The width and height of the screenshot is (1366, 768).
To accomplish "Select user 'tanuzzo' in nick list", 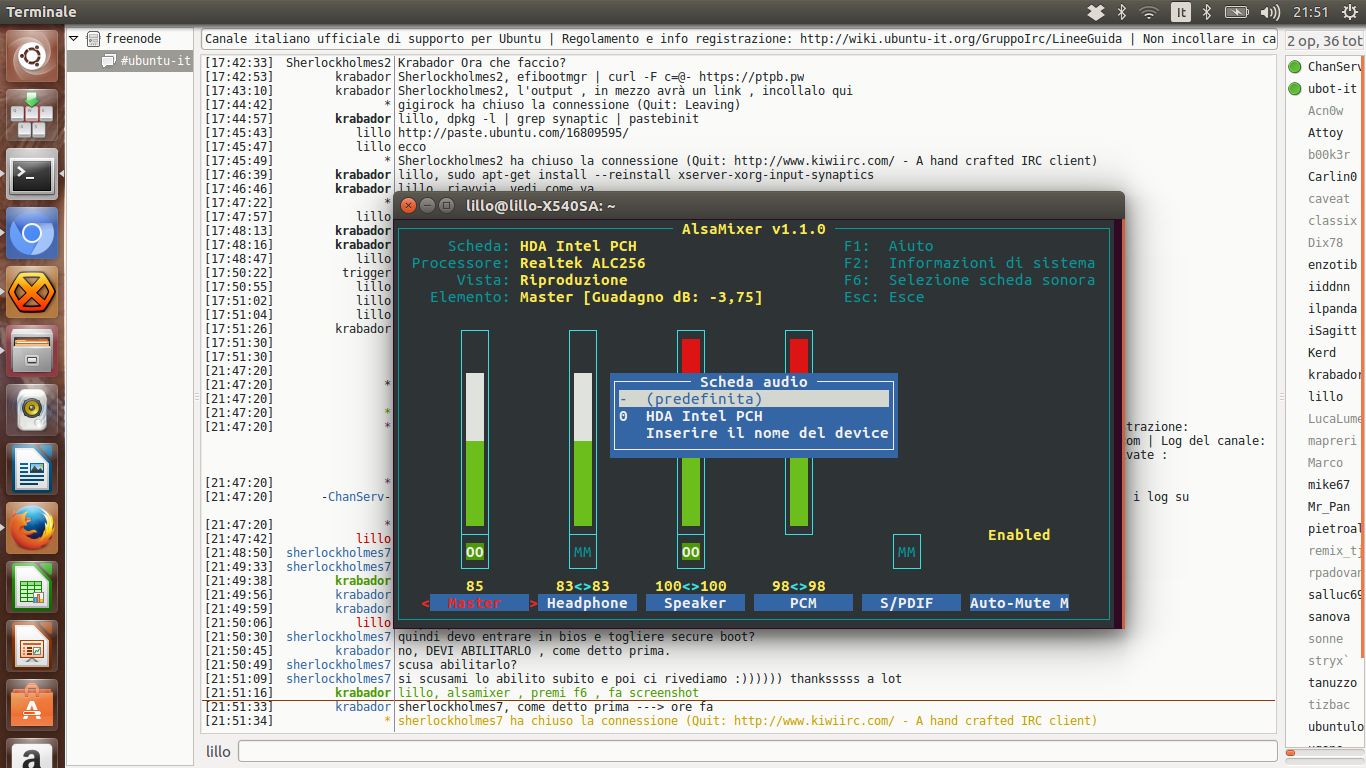I will 1332,683.
